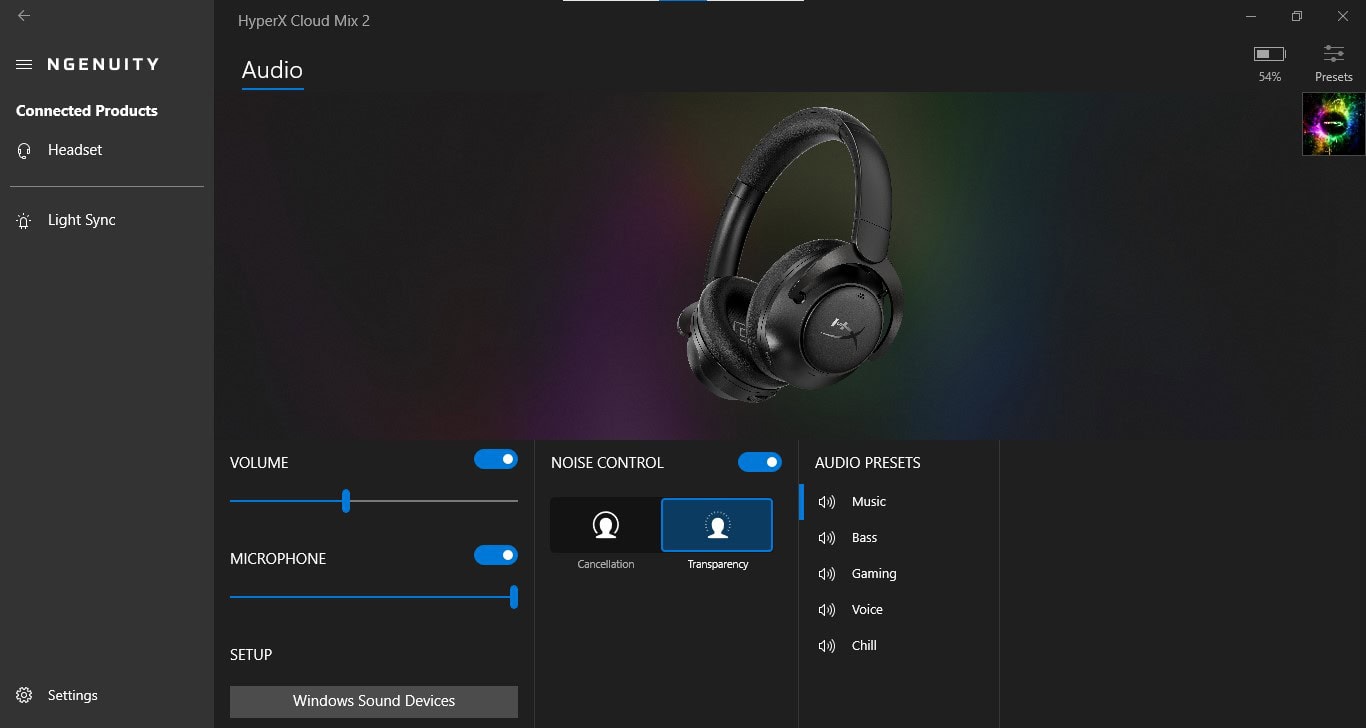
Task: Click speaker icon next to Music
Action: tap(827, 502)
